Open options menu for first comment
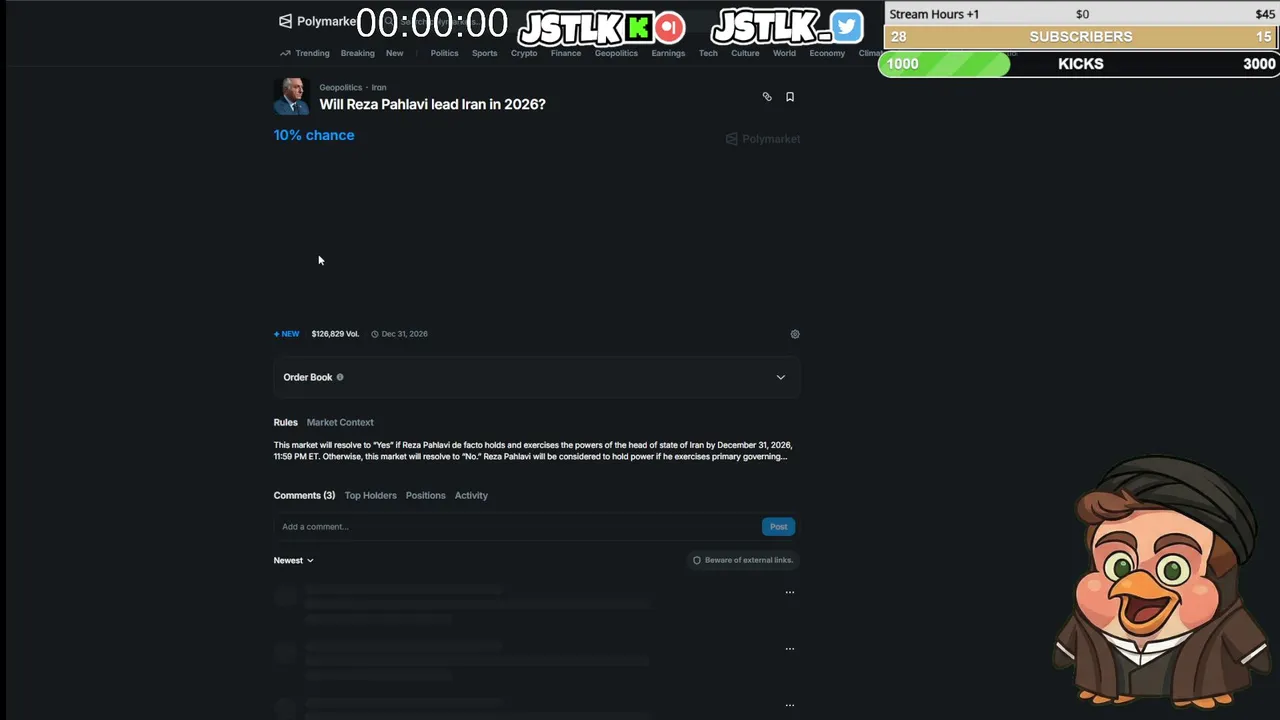 click(x=790, y=592)
